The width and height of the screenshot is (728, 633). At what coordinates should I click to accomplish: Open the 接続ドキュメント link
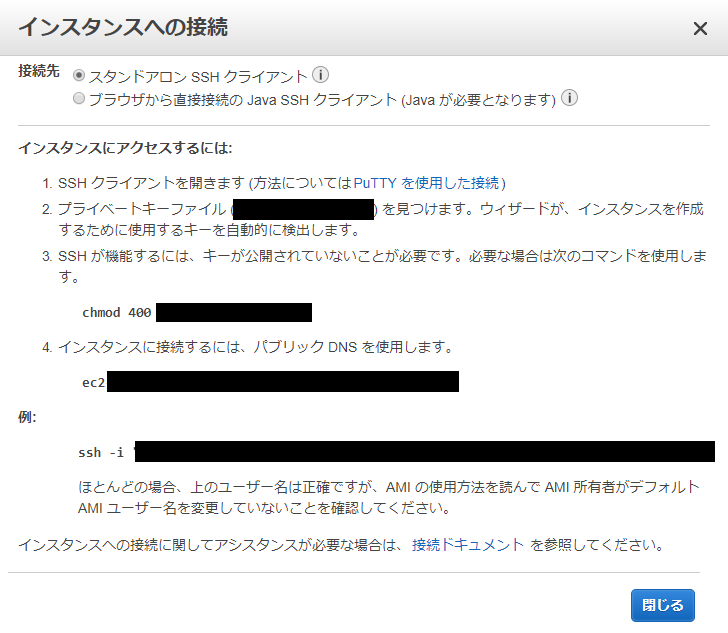tap(468, 545)
